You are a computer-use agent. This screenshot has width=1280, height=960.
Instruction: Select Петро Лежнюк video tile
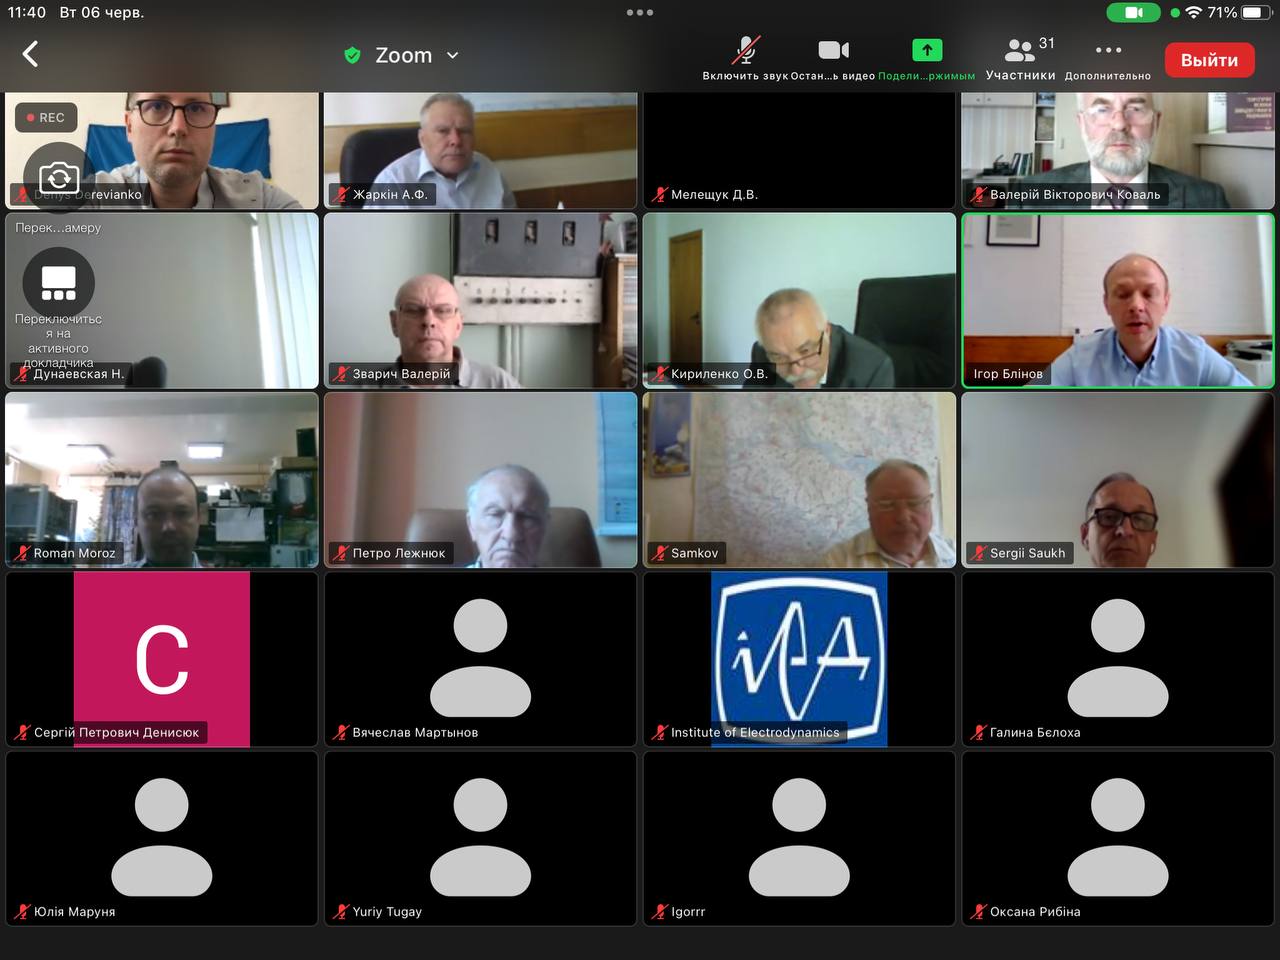click(x=481, y=480)
